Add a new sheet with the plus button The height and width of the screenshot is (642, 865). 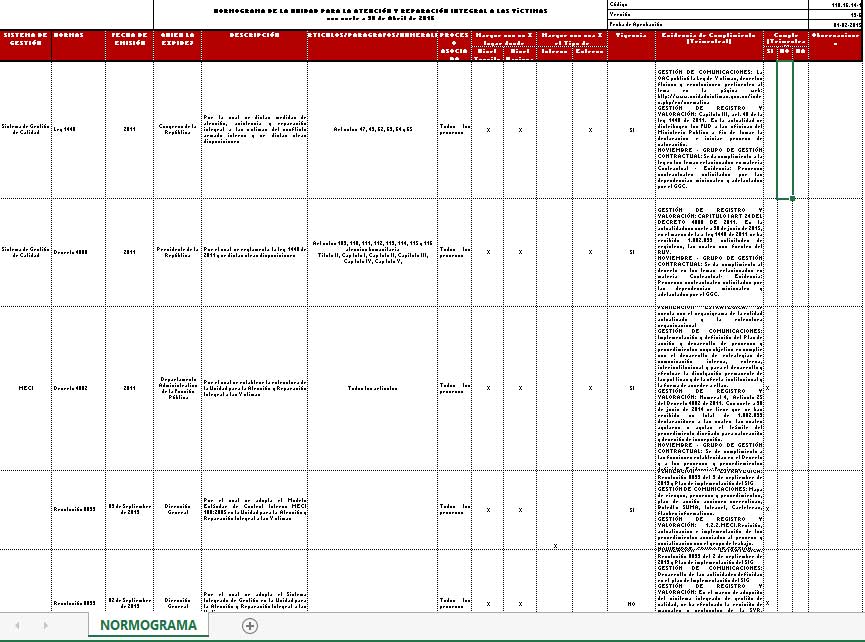tap(249, 625)
